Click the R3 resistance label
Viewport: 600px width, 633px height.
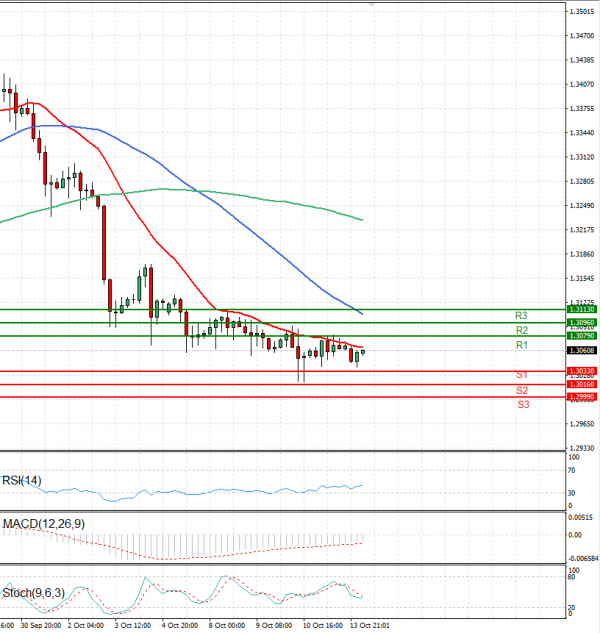(521, 316)
